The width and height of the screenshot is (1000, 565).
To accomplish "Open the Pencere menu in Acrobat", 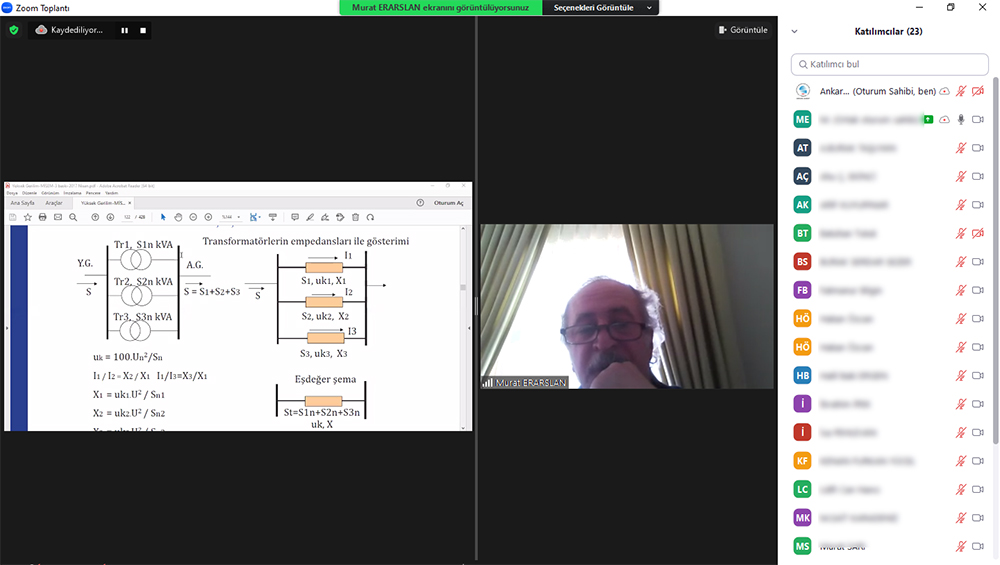I will (93, 193).
